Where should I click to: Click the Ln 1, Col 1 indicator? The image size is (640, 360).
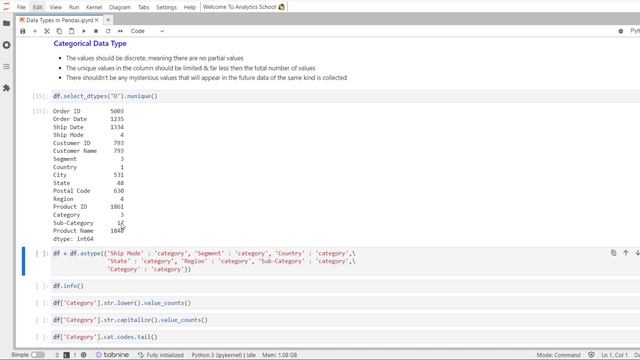[615, 355]
